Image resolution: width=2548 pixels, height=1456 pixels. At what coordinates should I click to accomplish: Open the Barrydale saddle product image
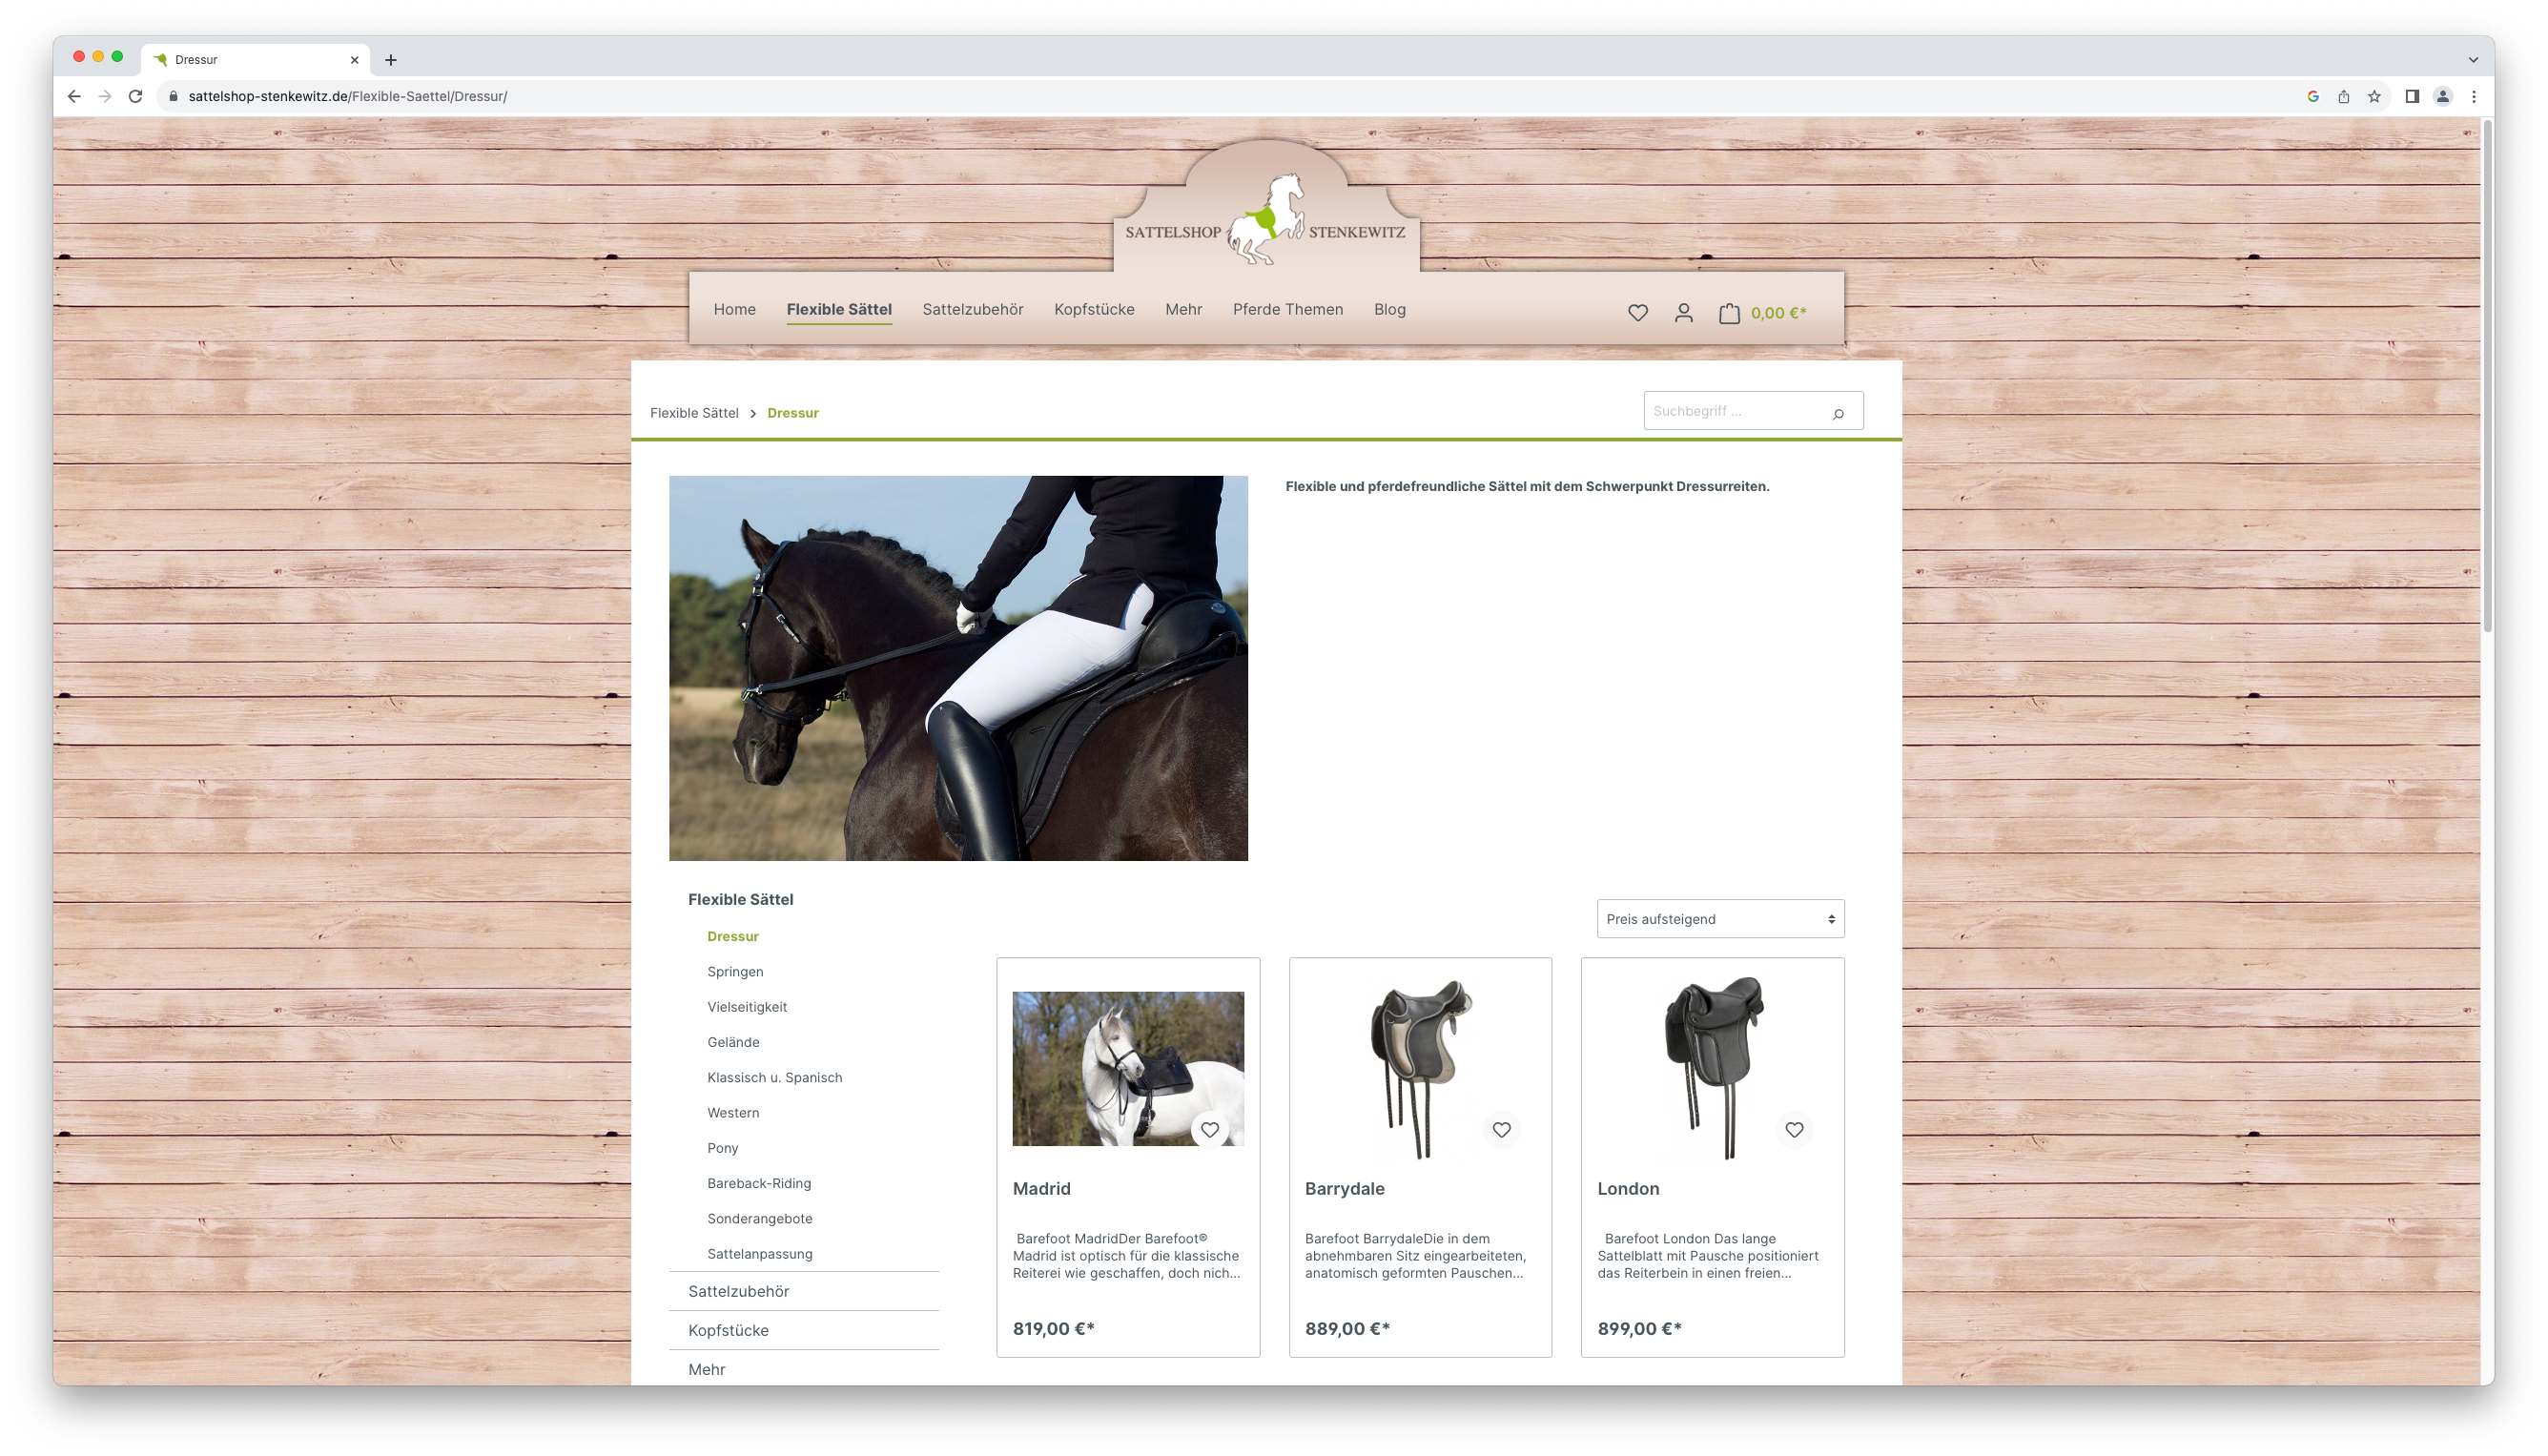[x=1419, y=1067]
